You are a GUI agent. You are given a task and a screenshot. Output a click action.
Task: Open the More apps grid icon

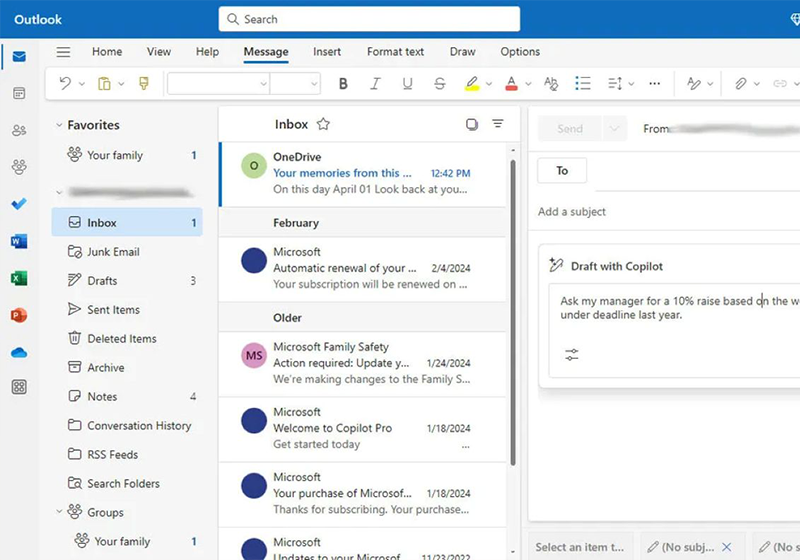click(x=19, y=387)
